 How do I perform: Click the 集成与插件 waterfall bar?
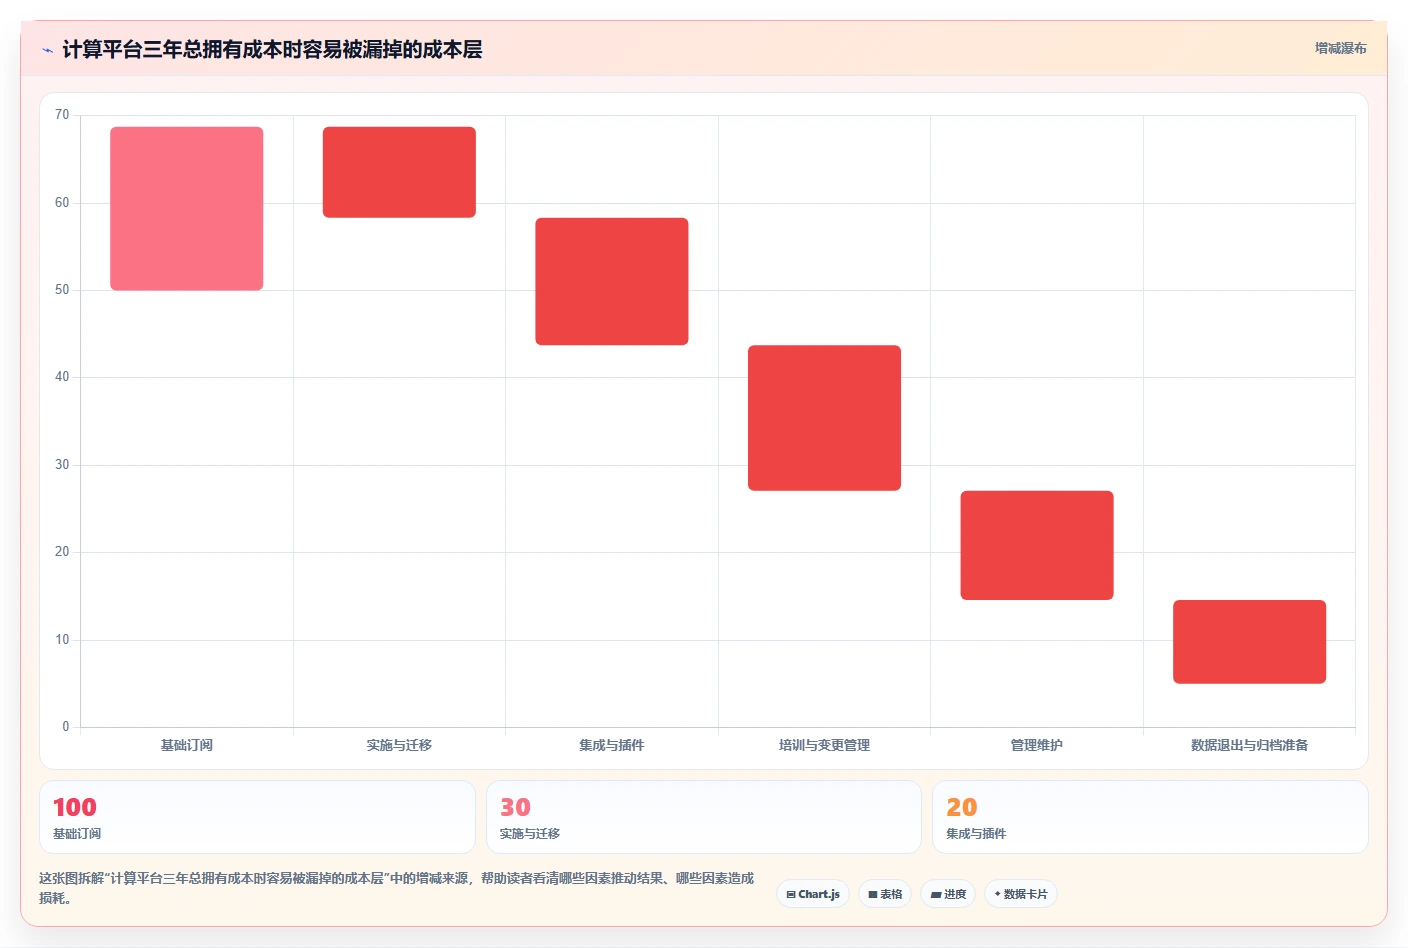coord(612,281)
